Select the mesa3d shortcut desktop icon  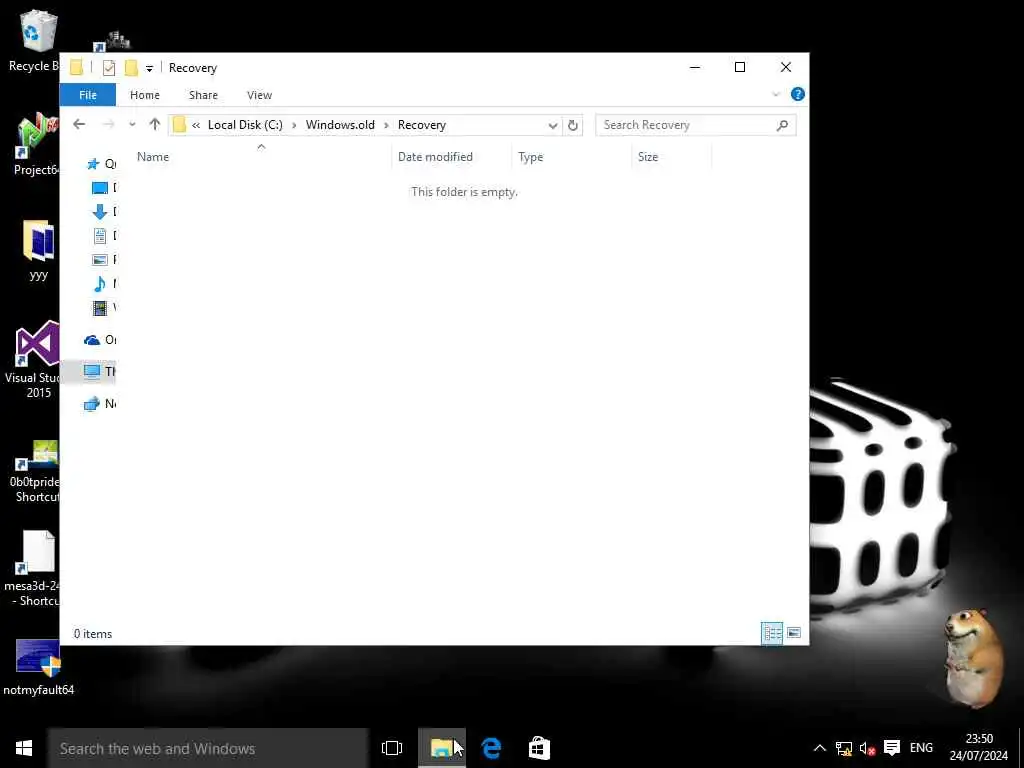(37, 568)
